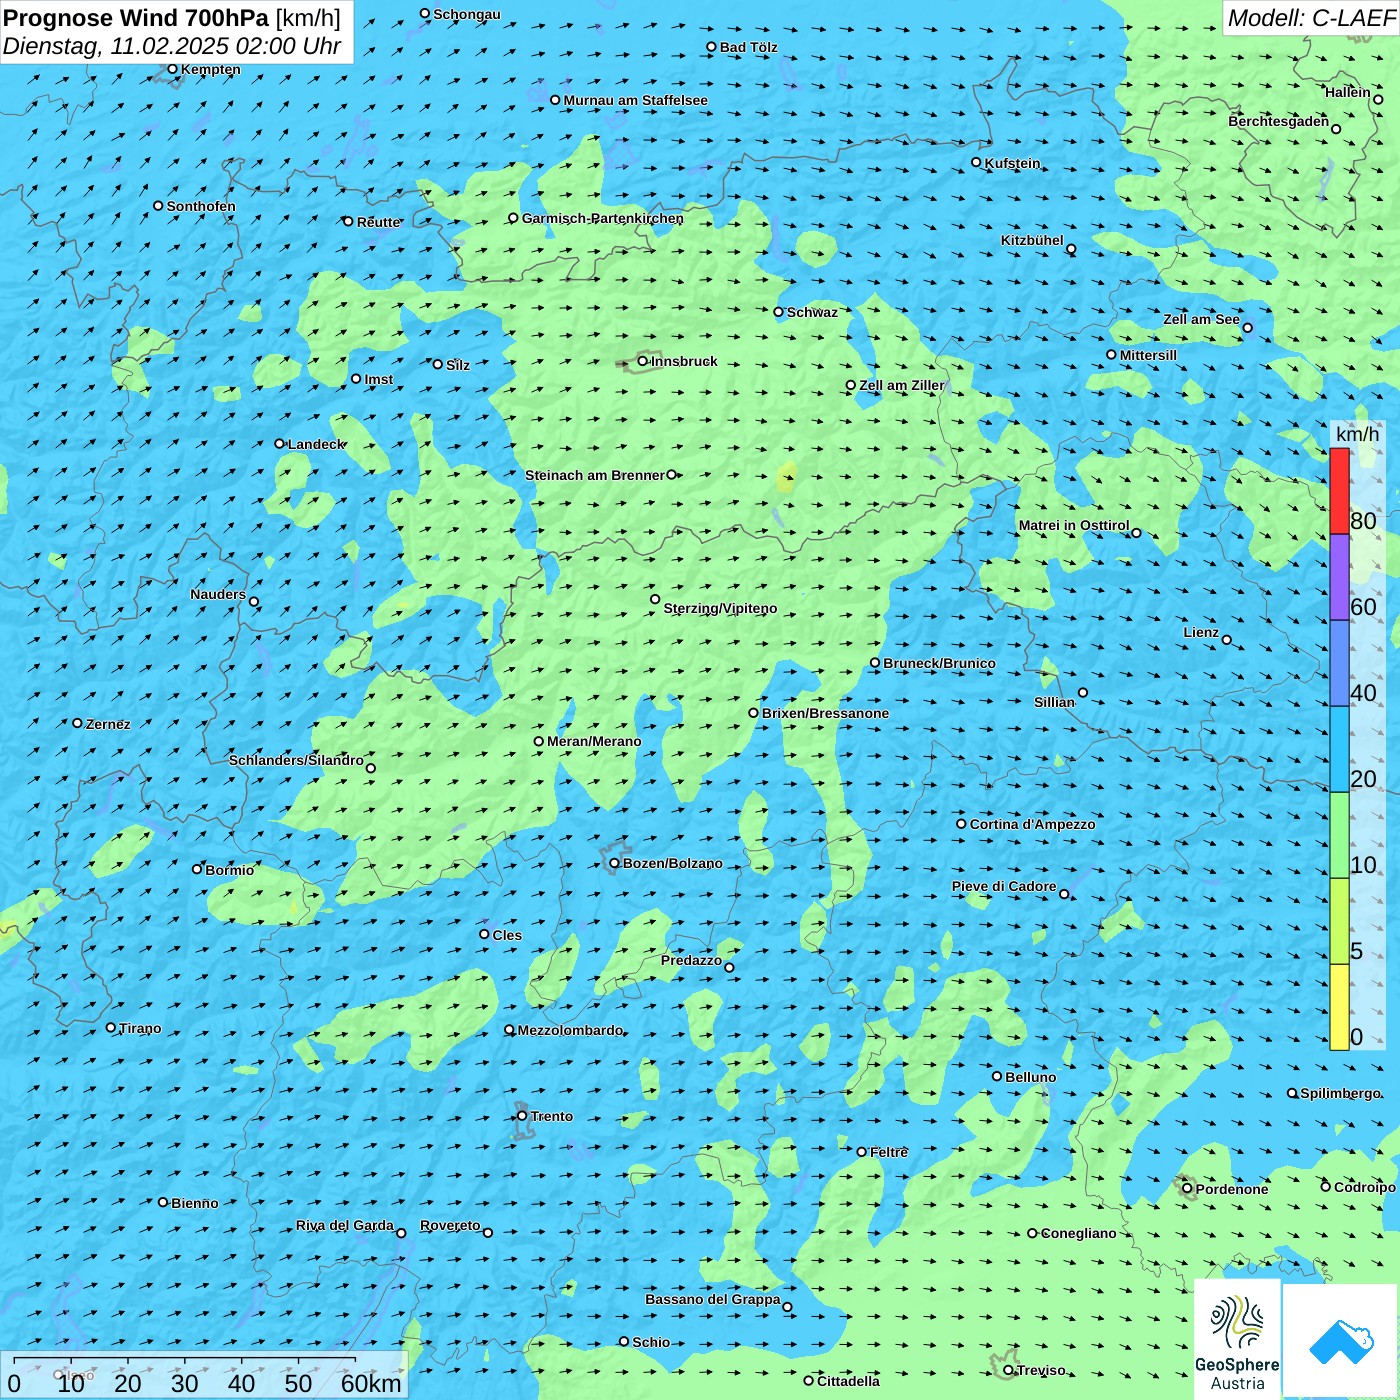Click the 'Zell am Ziller' label
Image resolution: width=1400 pixels, height=1400 pixels.
click(x=902, y=385)
